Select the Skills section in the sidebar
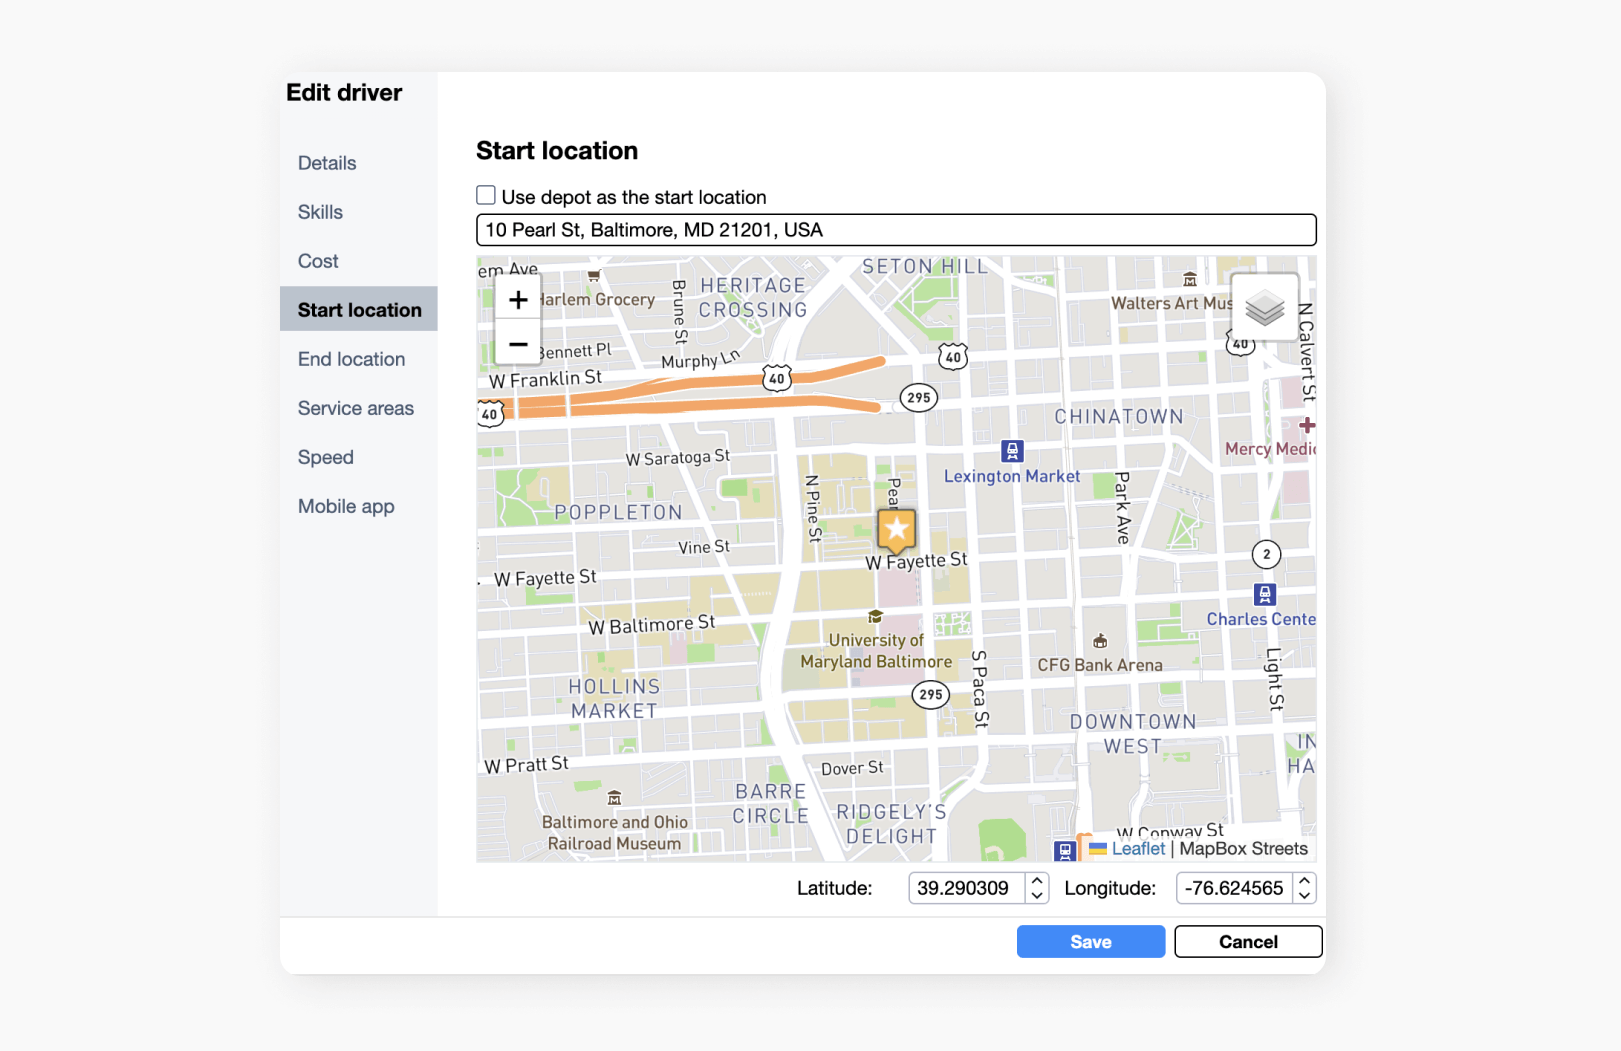1621x1051 pixels. coord(320,212)
